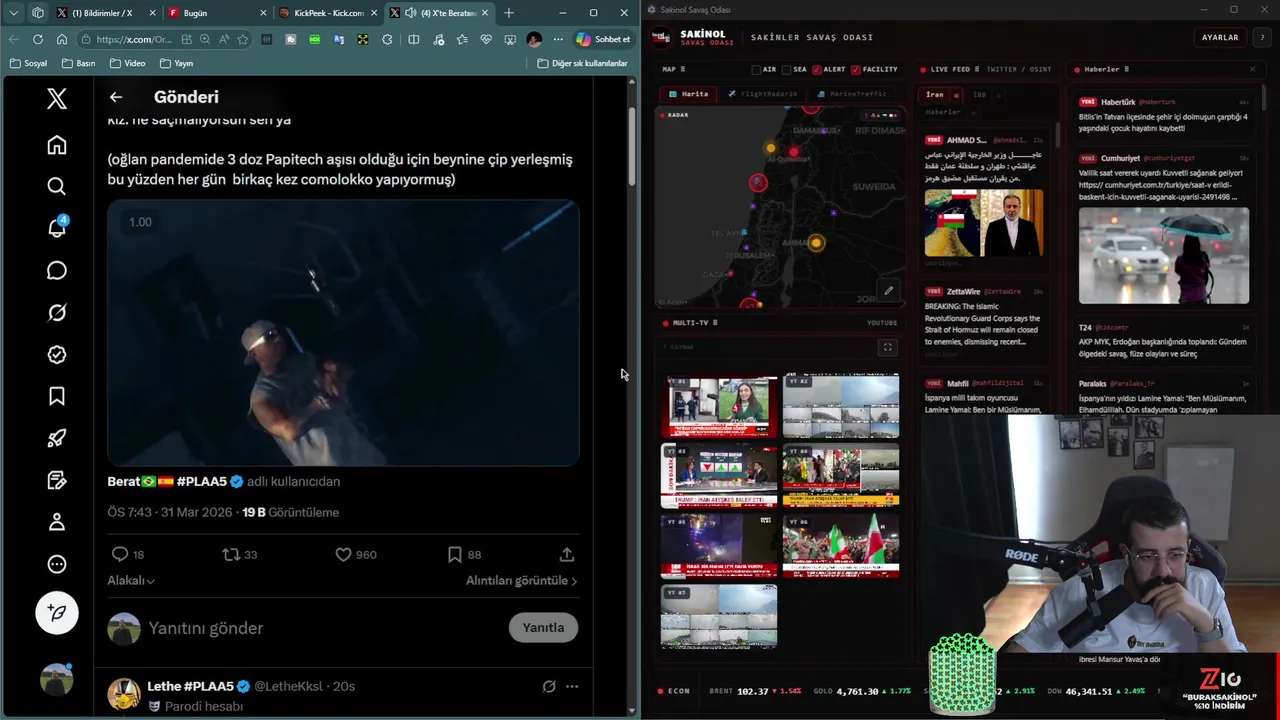
Task: Open the MAP panel menu handle
Action: tap(683, 70)
